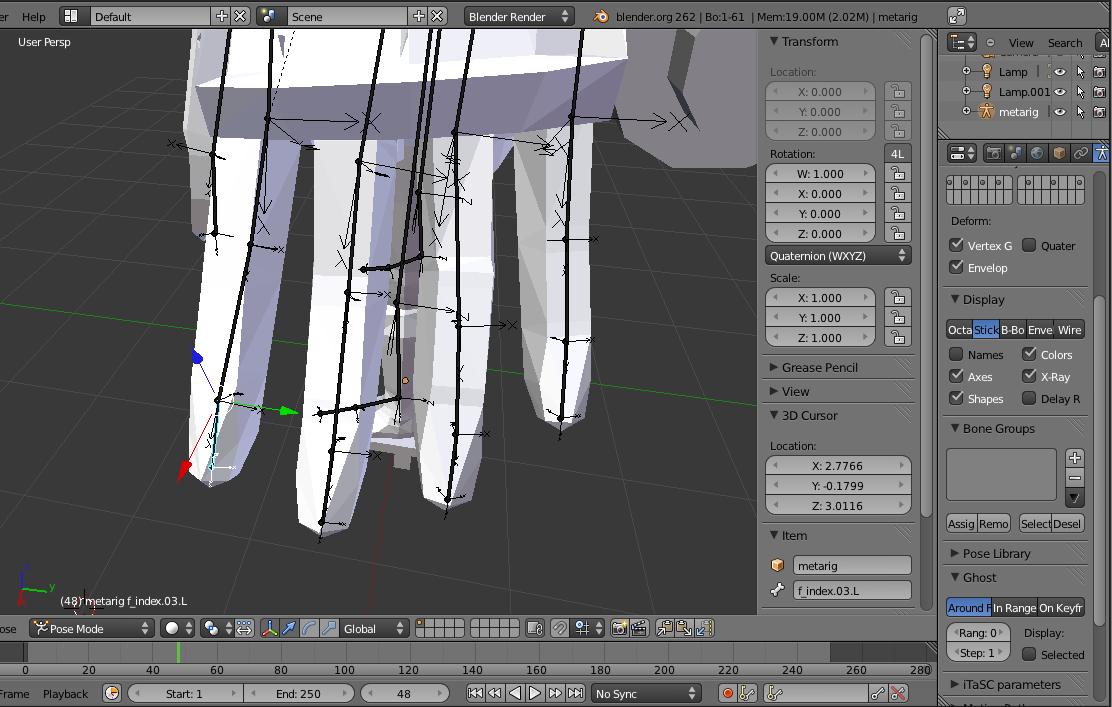Enable the Names display checkbox

pyautogui.click(x=956, y=354)
